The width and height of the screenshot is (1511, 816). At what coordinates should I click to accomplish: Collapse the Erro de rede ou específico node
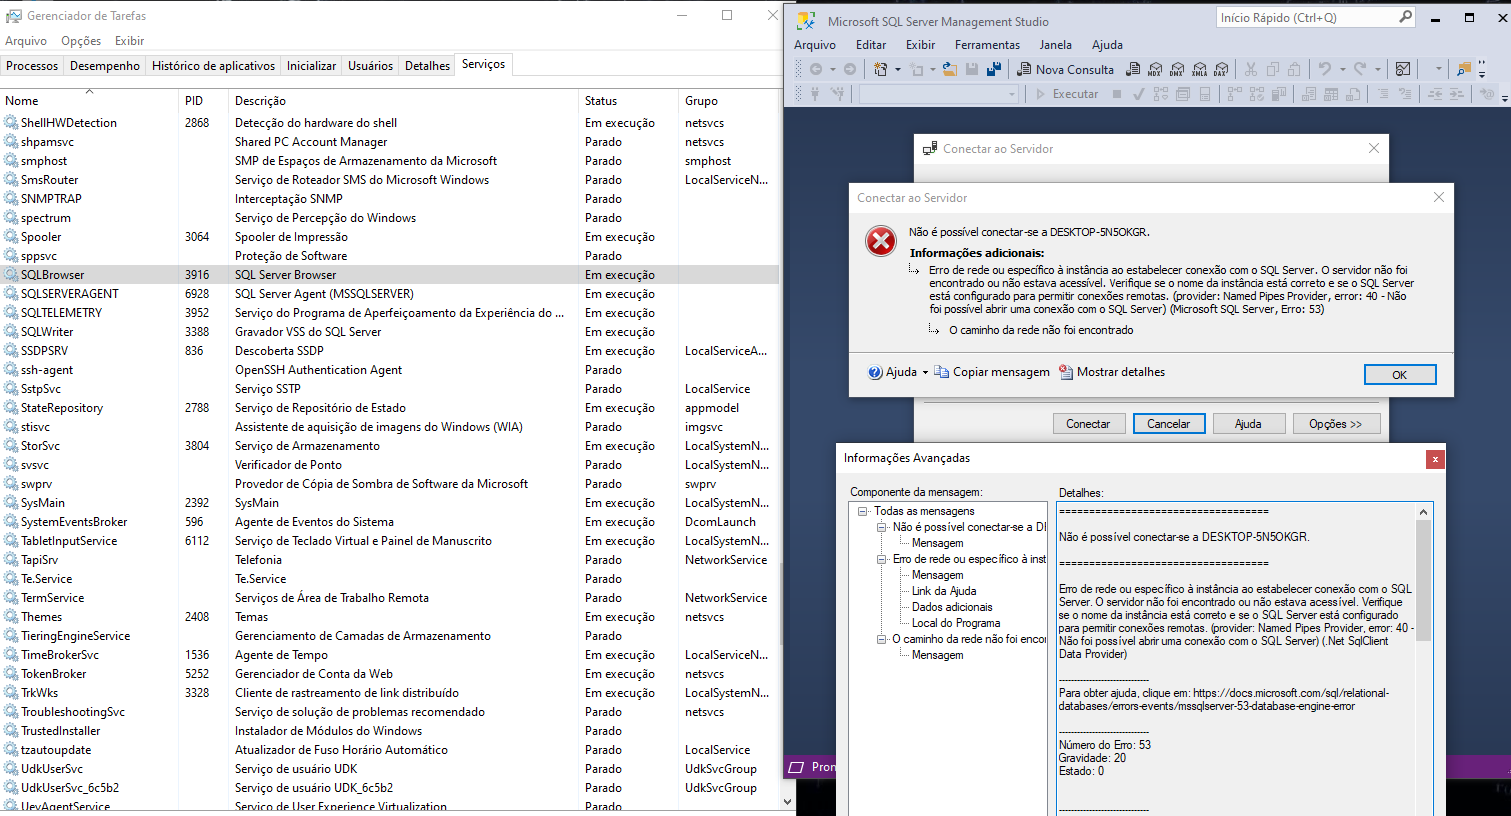(882, 559)
